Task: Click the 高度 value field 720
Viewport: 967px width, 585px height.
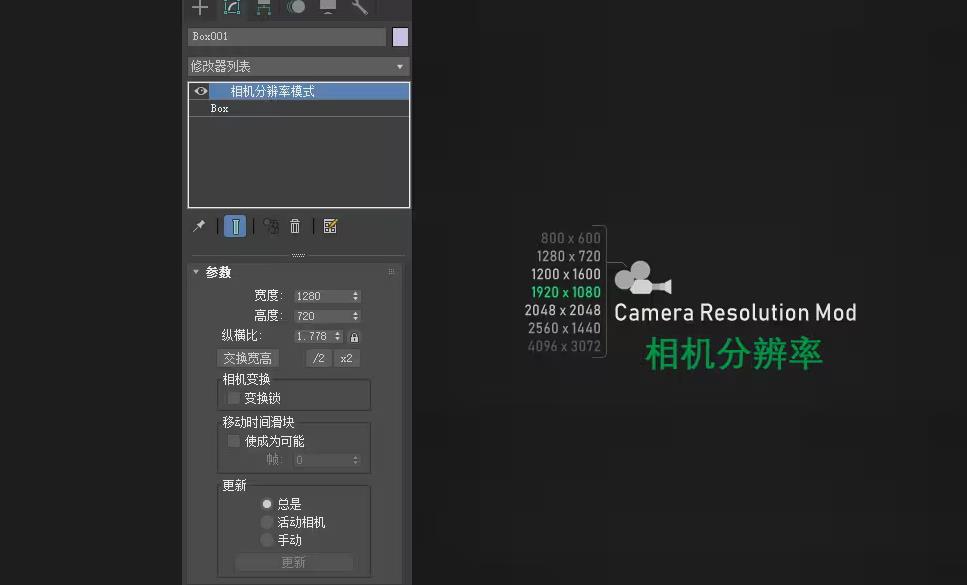Action: (x=322, y=316)
